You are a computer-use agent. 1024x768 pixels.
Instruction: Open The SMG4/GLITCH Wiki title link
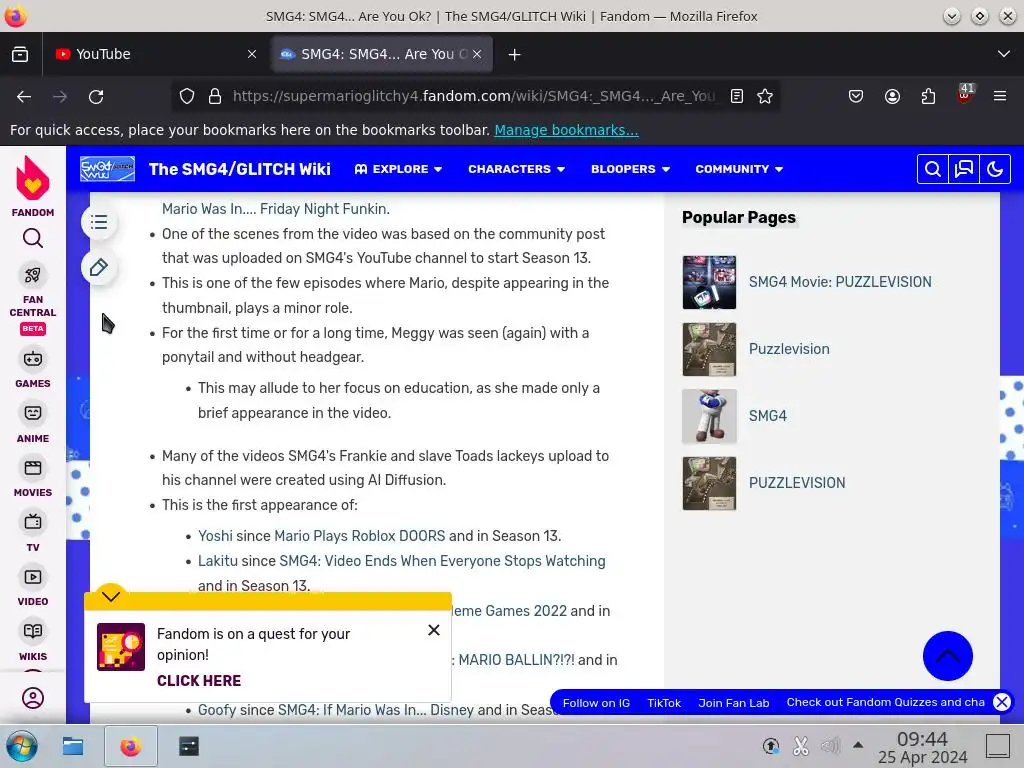click(240, 169)
